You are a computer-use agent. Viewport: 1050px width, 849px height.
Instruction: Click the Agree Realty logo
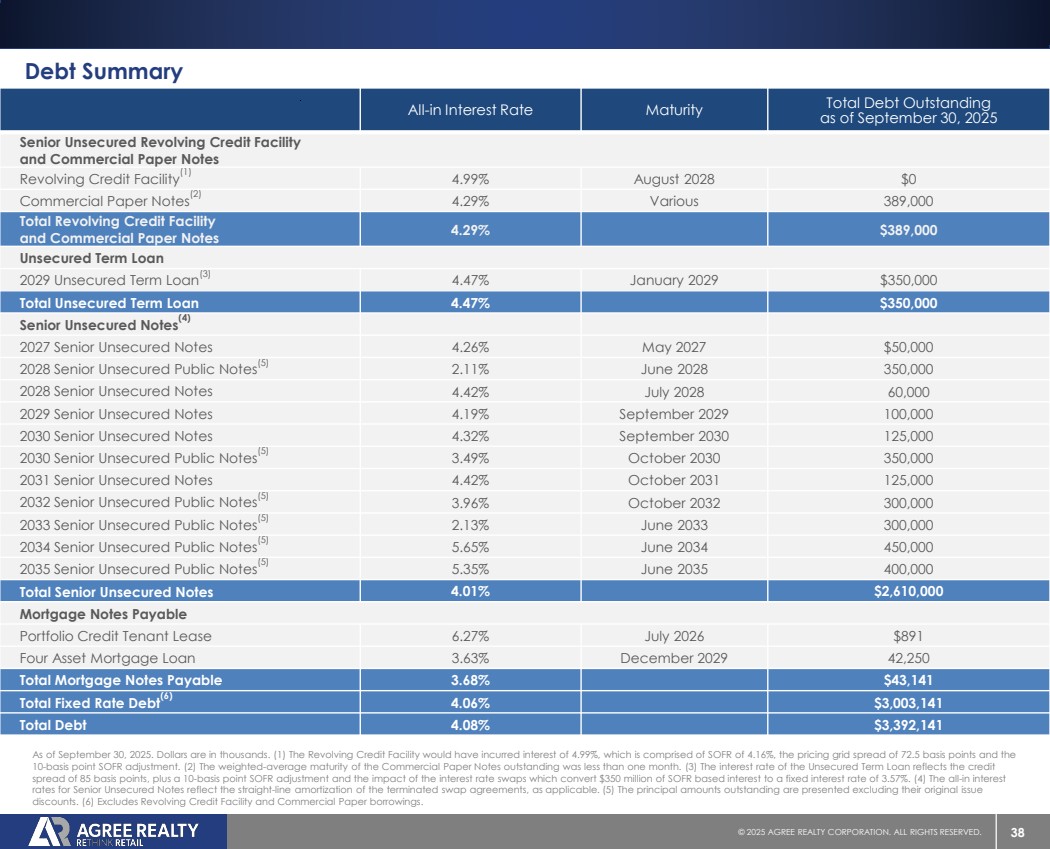114,832
